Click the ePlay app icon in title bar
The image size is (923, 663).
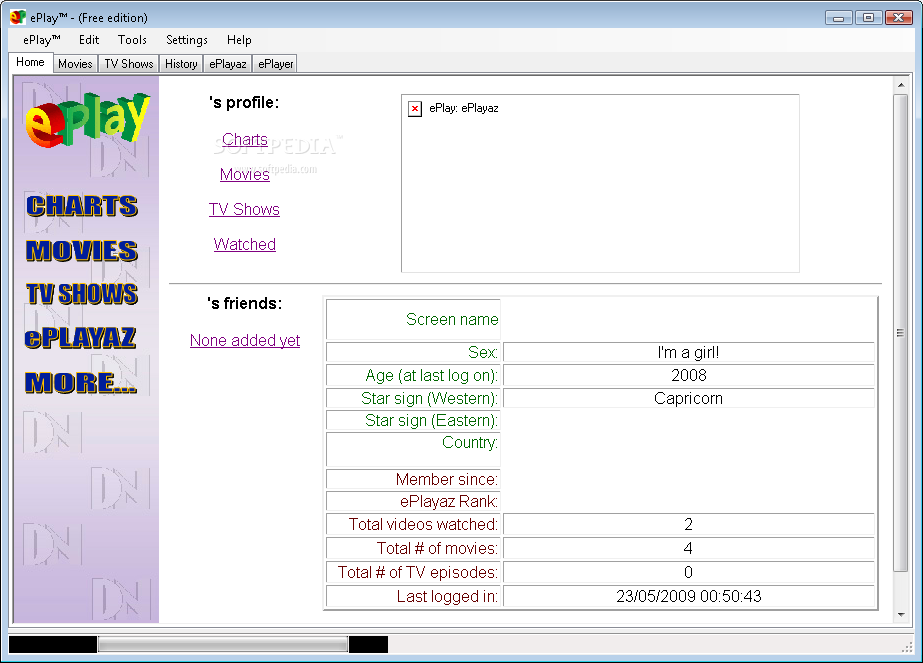coord(18,17)
